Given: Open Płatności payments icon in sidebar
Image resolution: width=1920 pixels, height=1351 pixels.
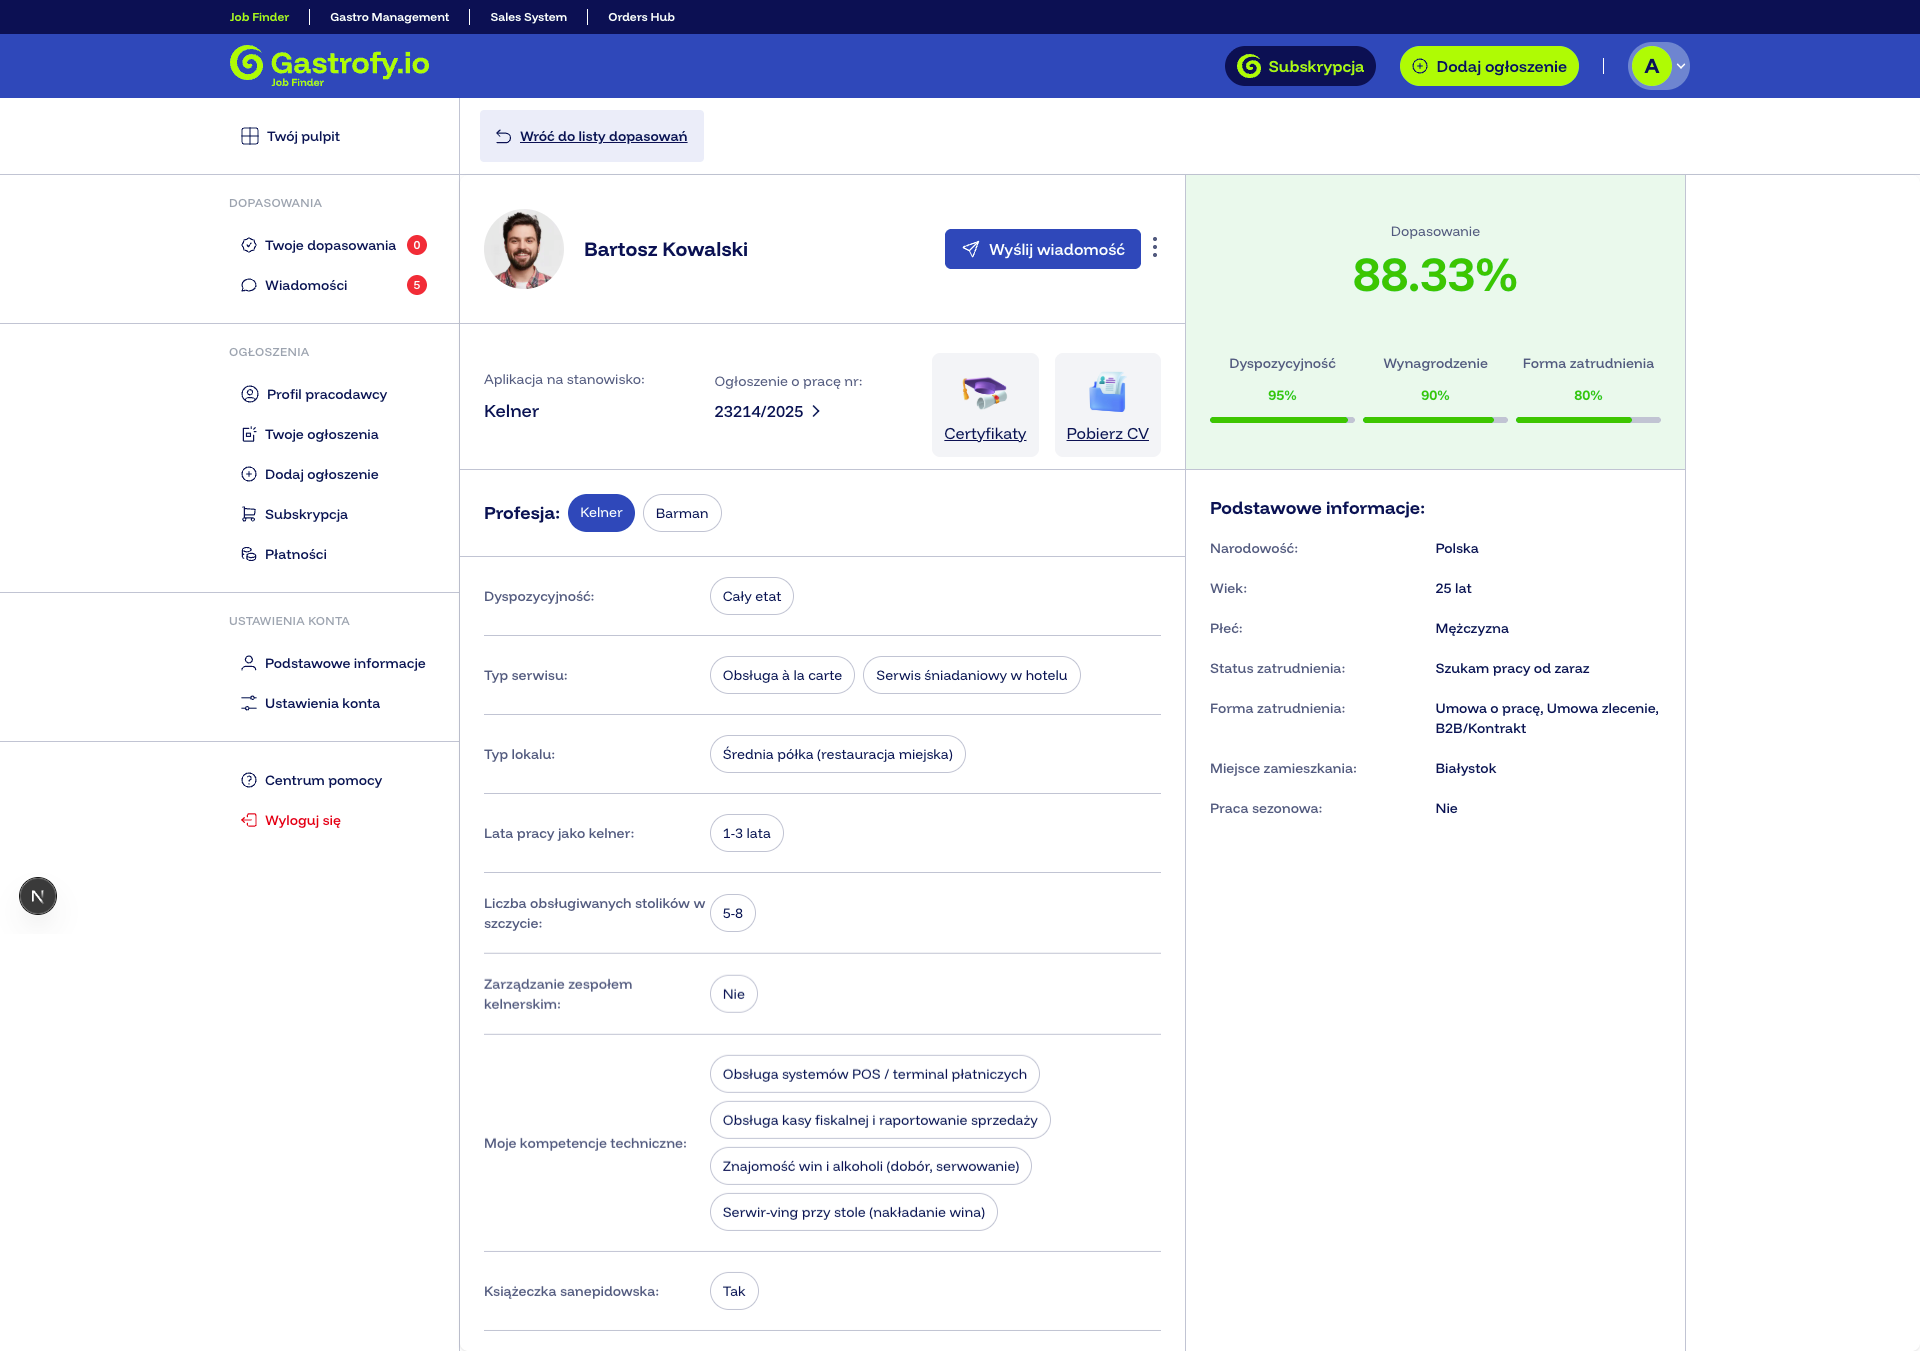Looking at the screenshot, I should tap(249, 554).
